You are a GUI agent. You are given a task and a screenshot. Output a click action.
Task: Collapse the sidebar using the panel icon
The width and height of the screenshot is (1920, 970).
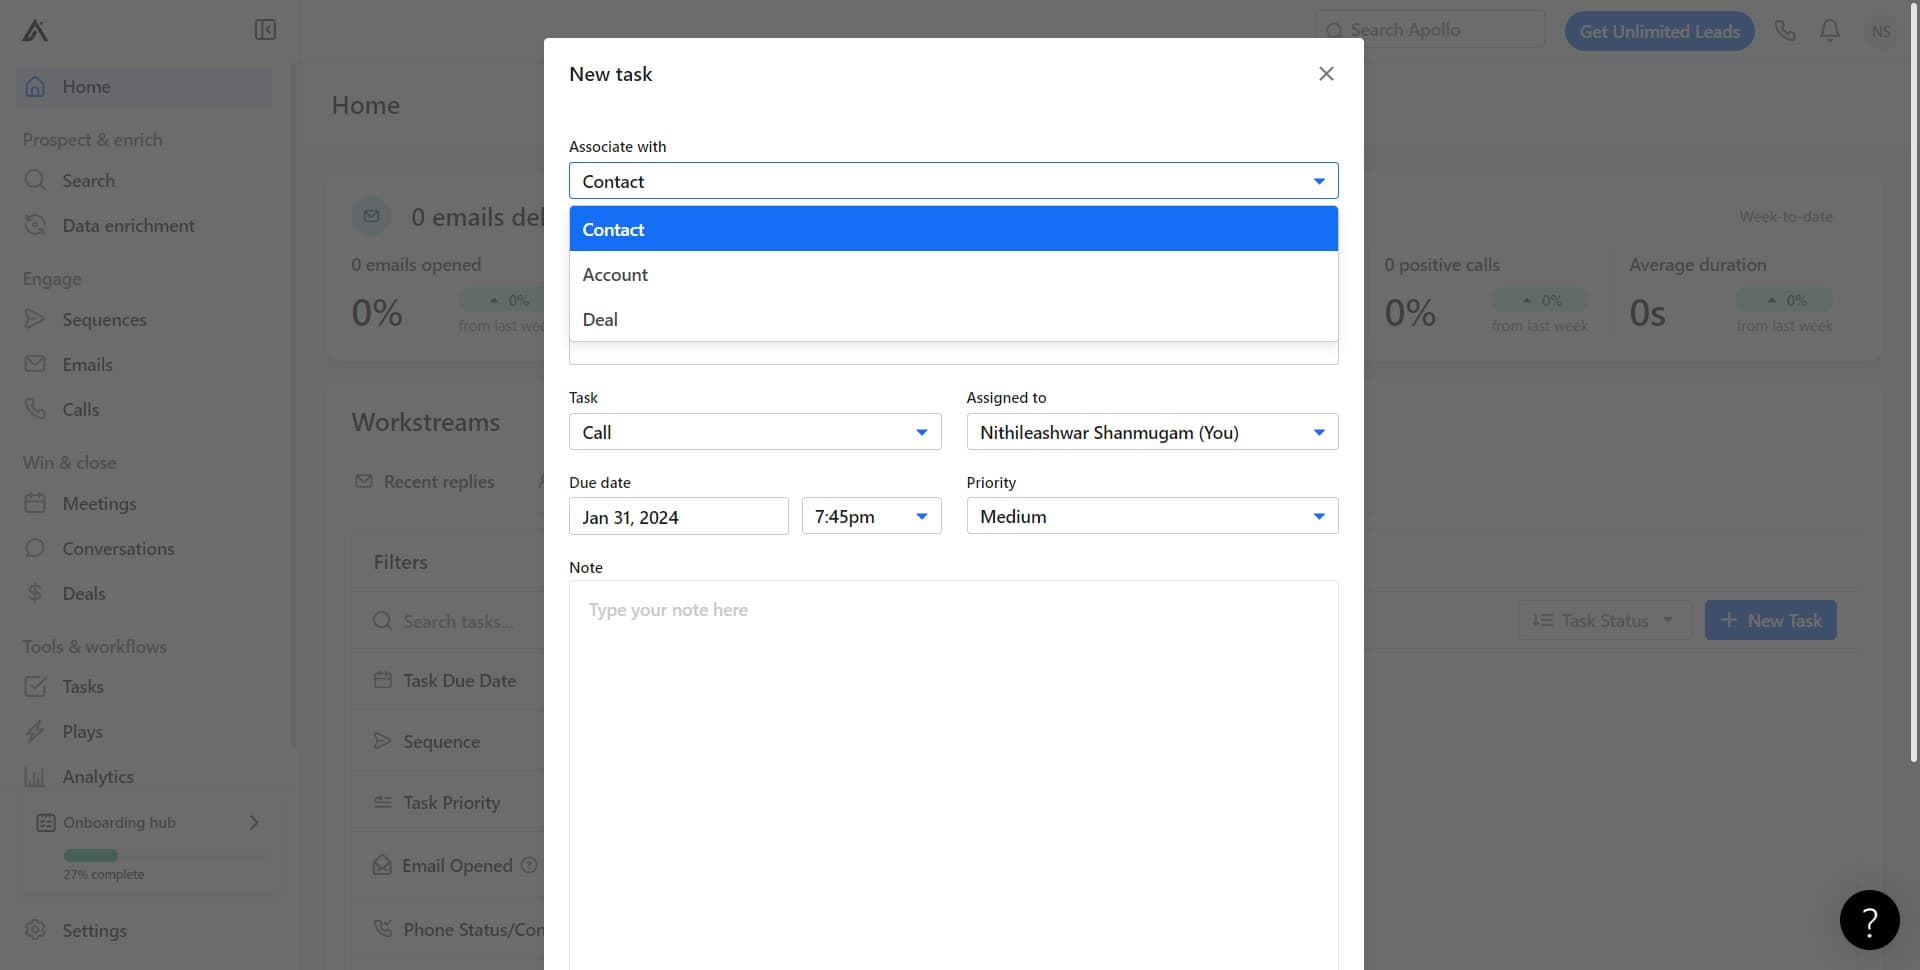point(264,29)
